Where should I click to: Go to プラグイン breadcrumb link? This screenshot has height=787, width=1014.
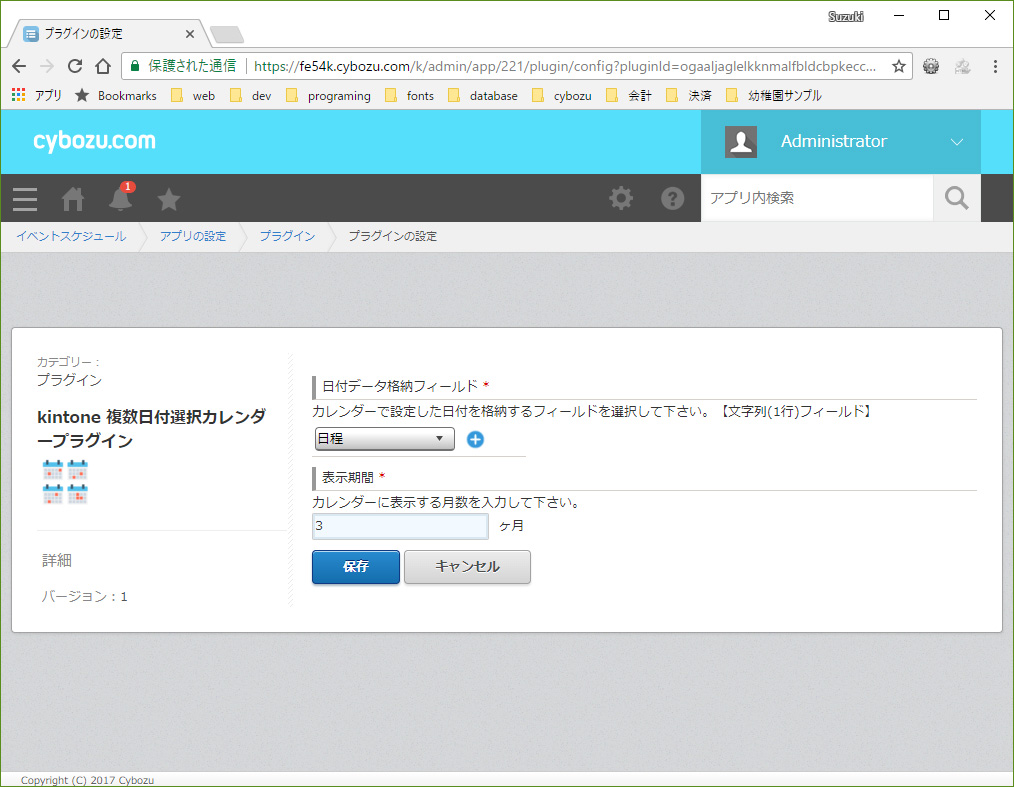click(287, 236)
